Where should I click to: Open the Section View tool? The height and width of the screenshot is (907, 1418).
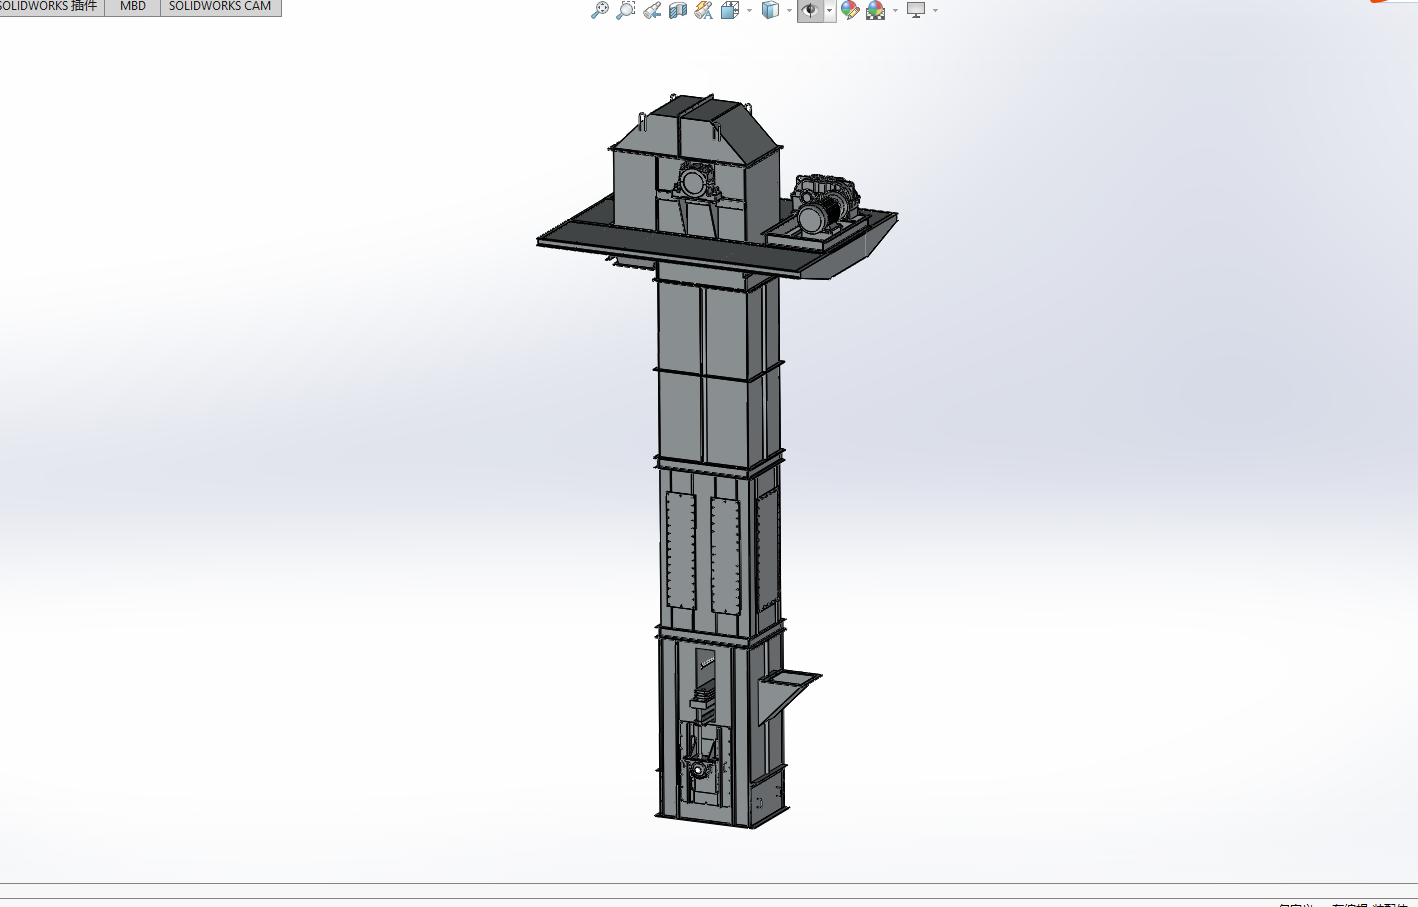pyautogui.click(x=678, y=10)
